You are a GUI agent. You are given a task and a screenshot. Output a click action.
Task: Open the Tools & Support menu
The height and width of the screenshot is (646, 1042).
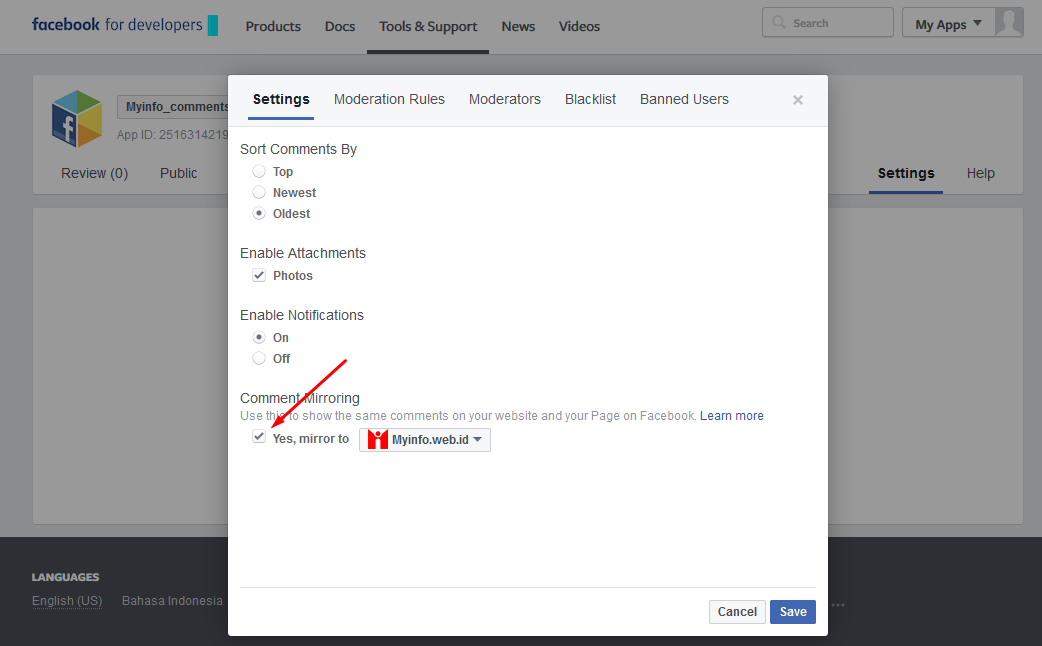pos(428,27)
